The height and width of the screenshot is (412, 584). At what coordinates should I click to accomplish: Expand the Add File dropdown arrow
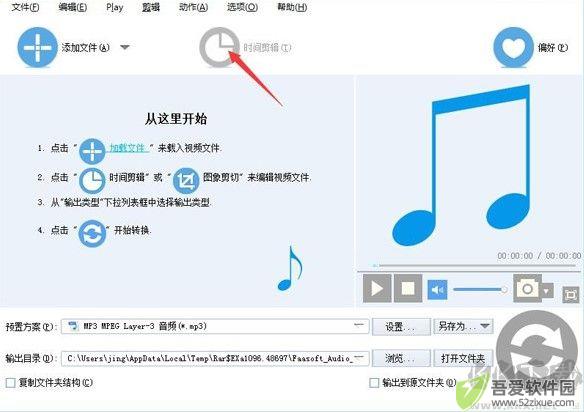click(125, 47)
